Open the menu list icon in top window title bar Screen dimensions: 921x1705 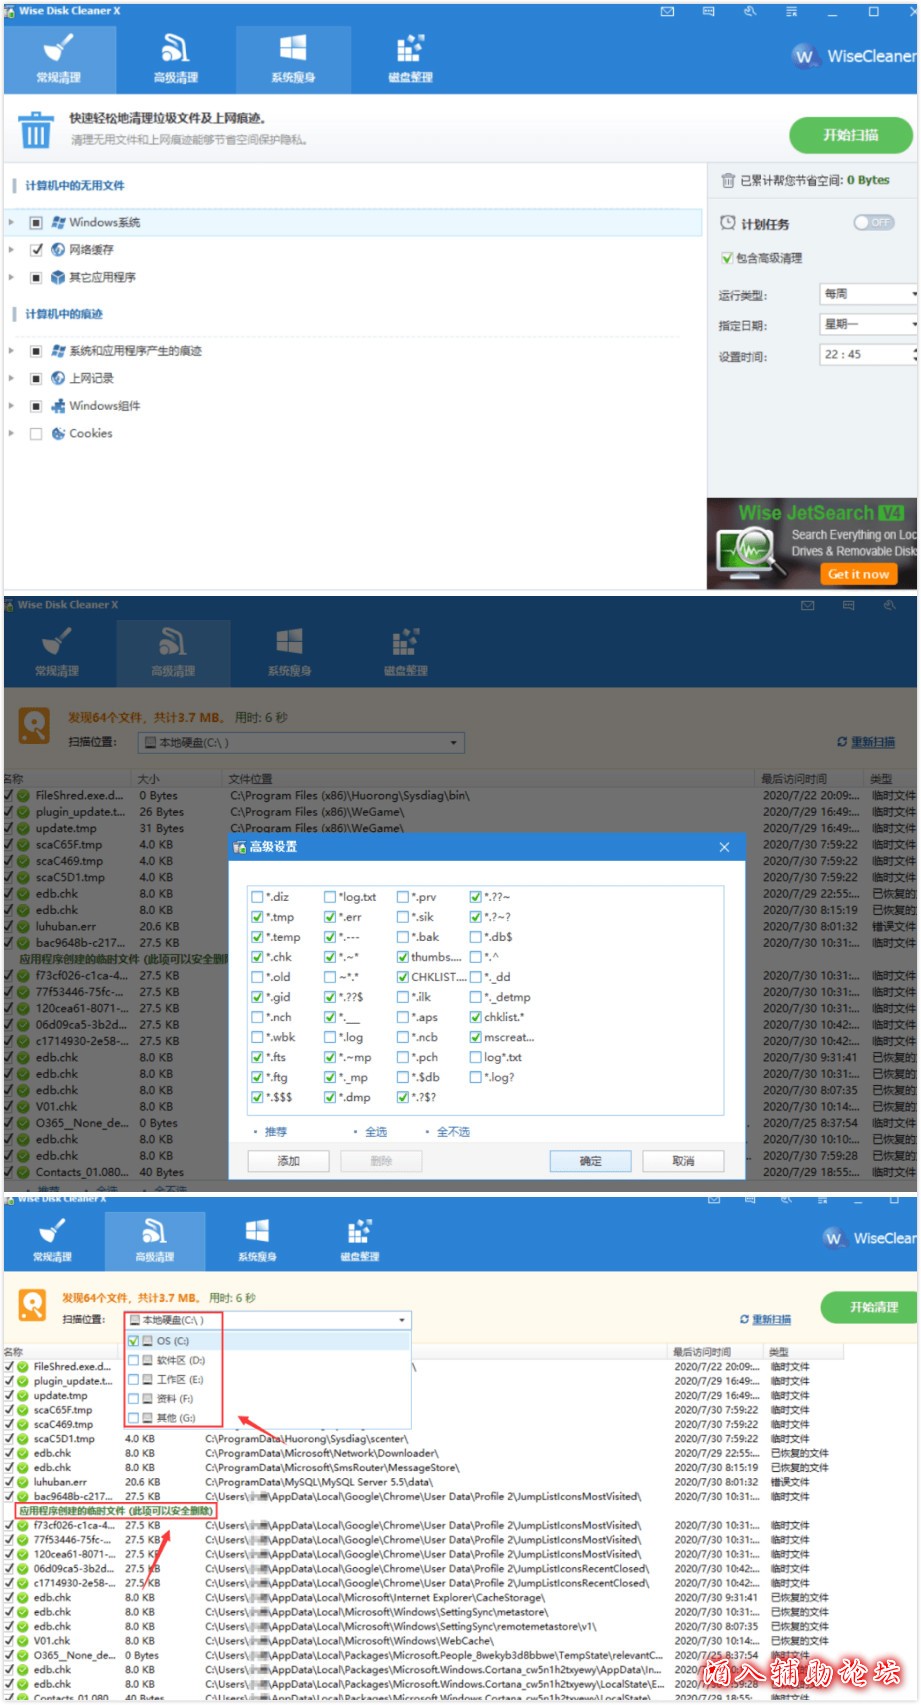[791, 12]
